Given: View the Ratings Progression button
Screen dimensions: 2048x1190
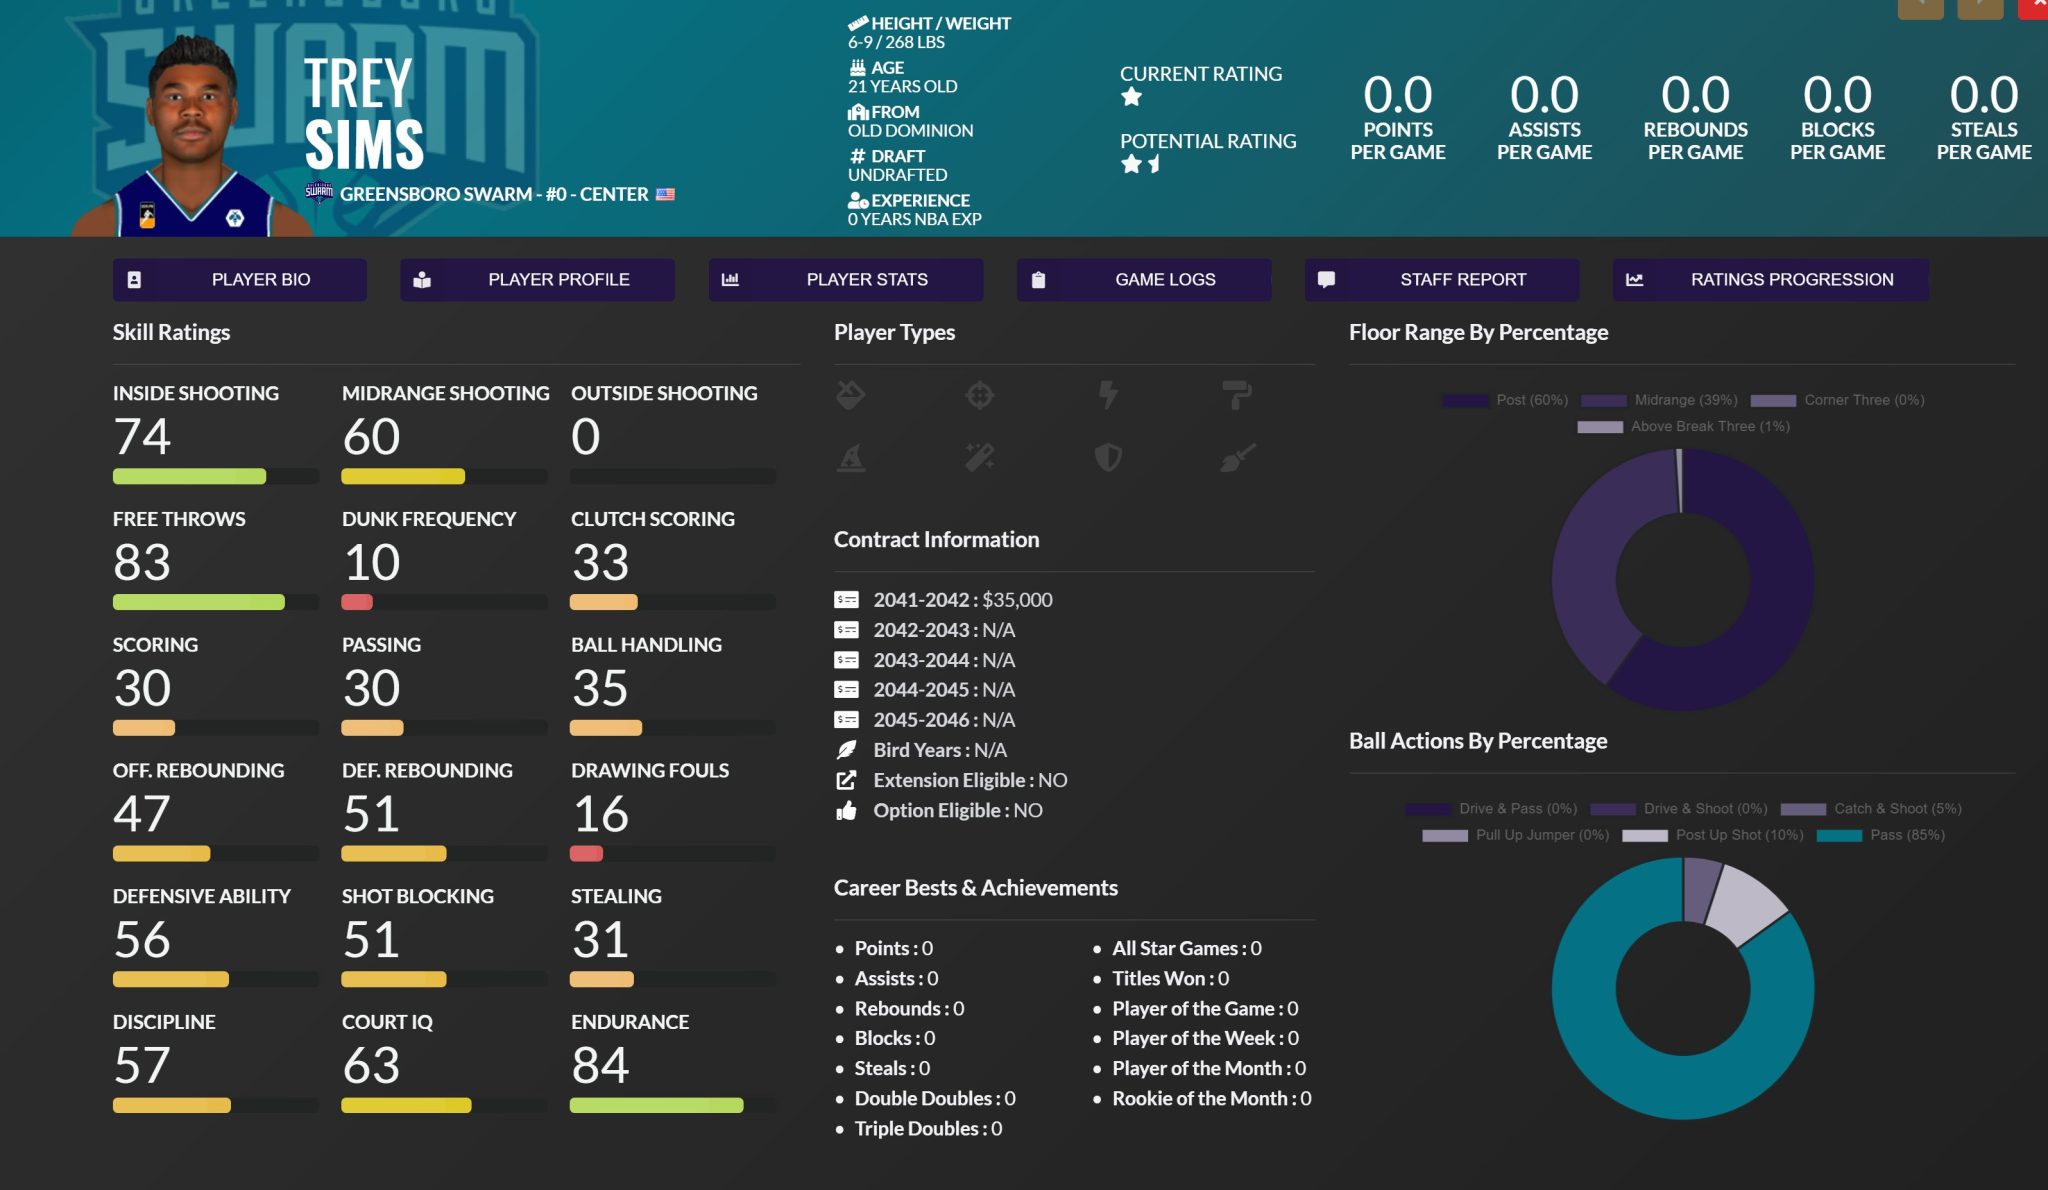Looking at the screenshot, I should tap(1770, 280).
